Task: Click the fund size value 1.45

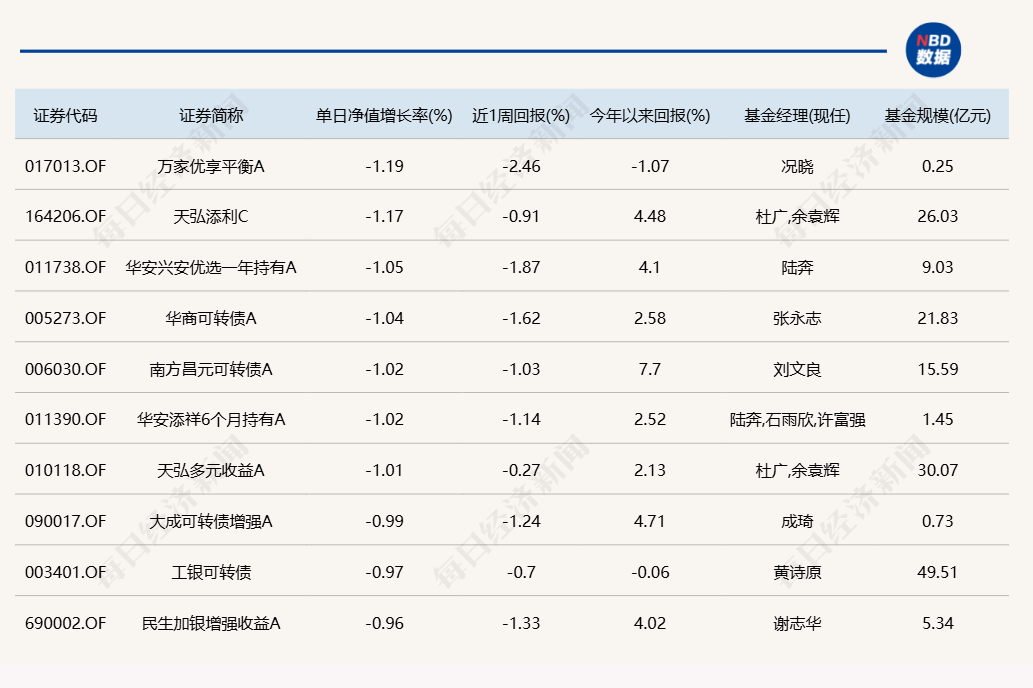Action: 937,419
